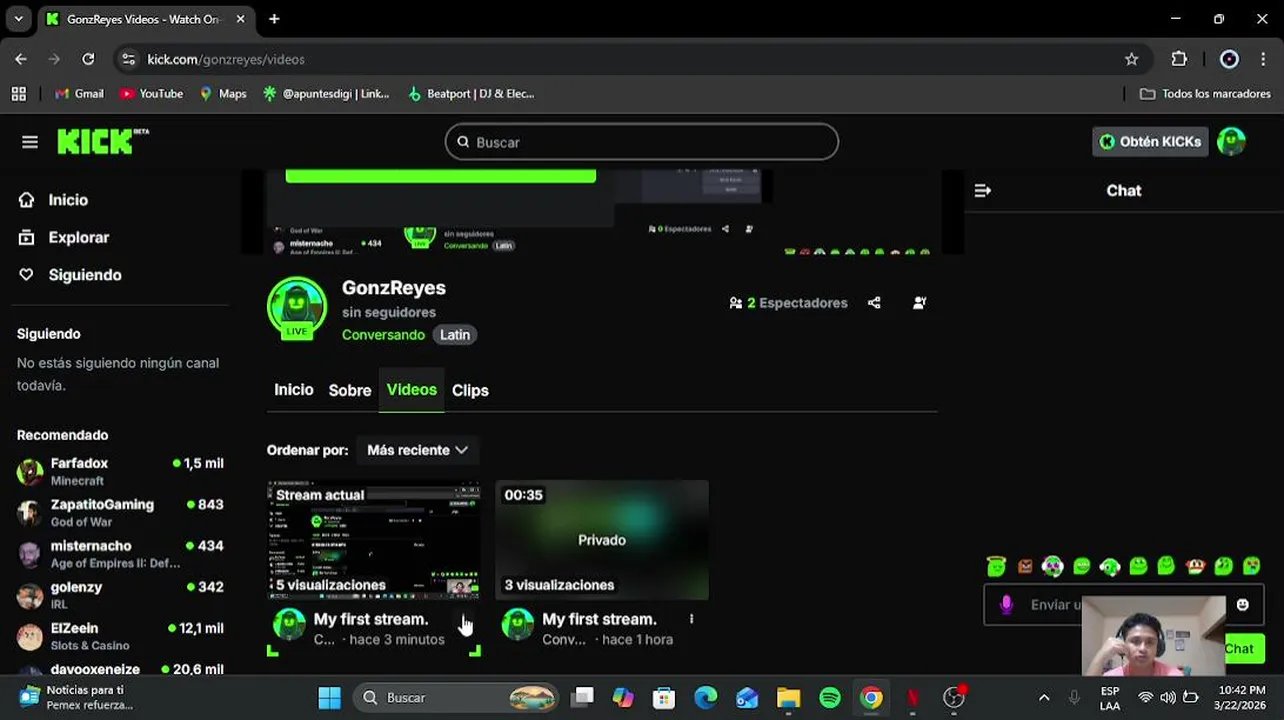This screenshot has width=1284, height=720.
Task: Focus the Buscar search field
Action: 642,142
